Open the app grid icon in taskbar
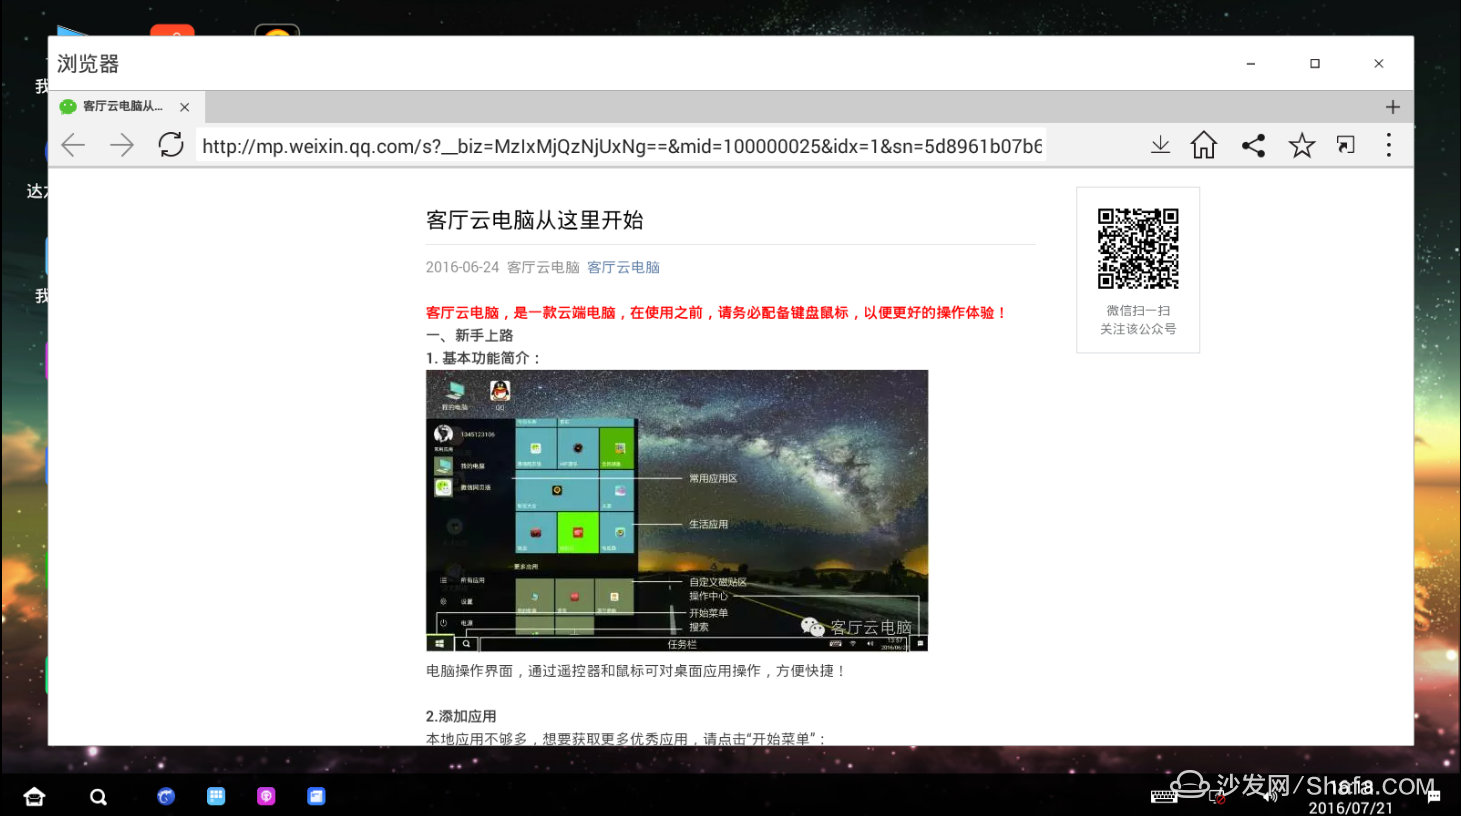Image resolution: width=1461 pixels, height=816 pixels. click(216, 796)
